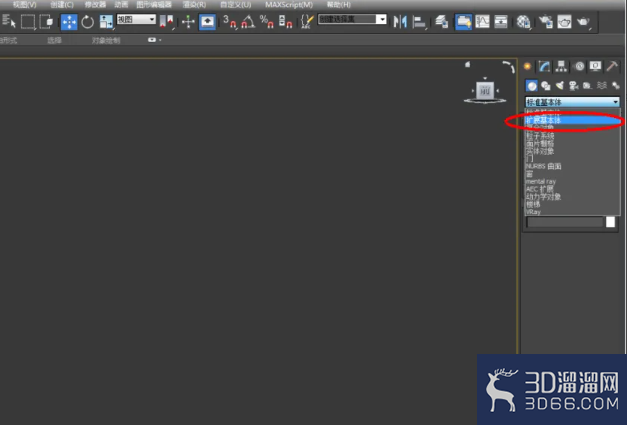This screenshot has width=627, height=425.
Task: Switch to the Modify command panel tab
Action: point(544,66)
